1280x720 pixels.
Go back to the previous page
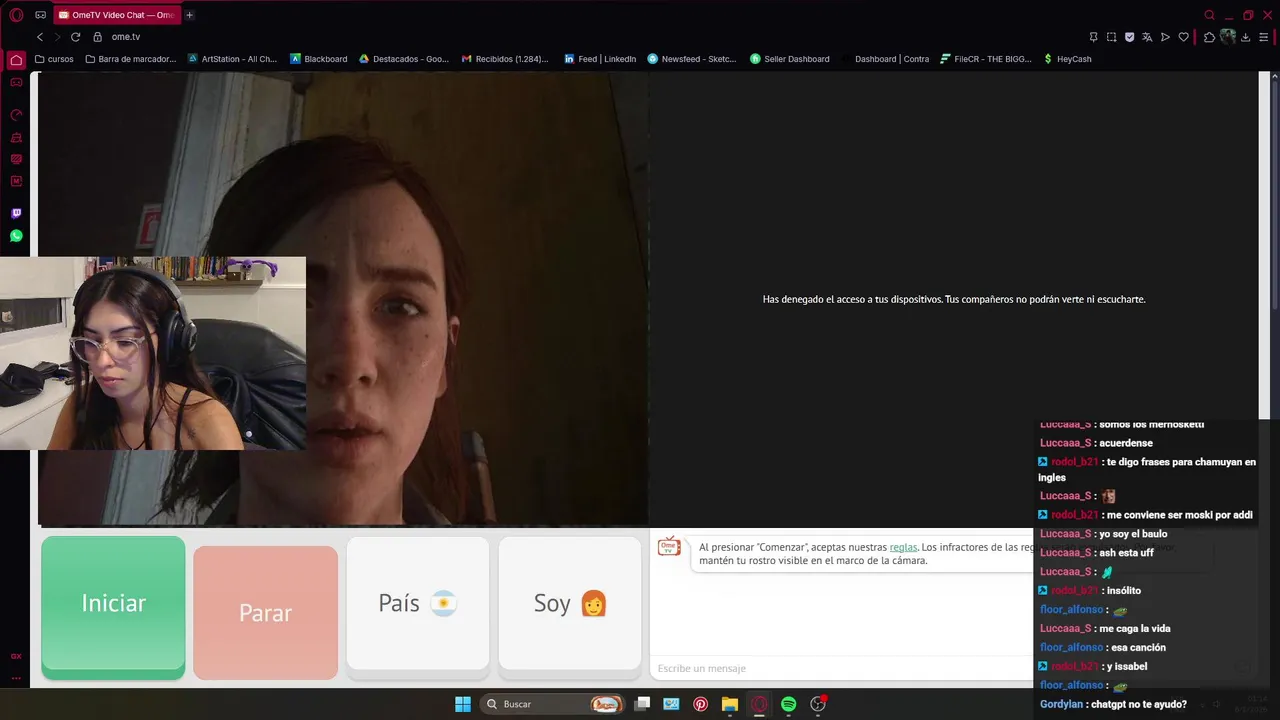click(40, 37)
